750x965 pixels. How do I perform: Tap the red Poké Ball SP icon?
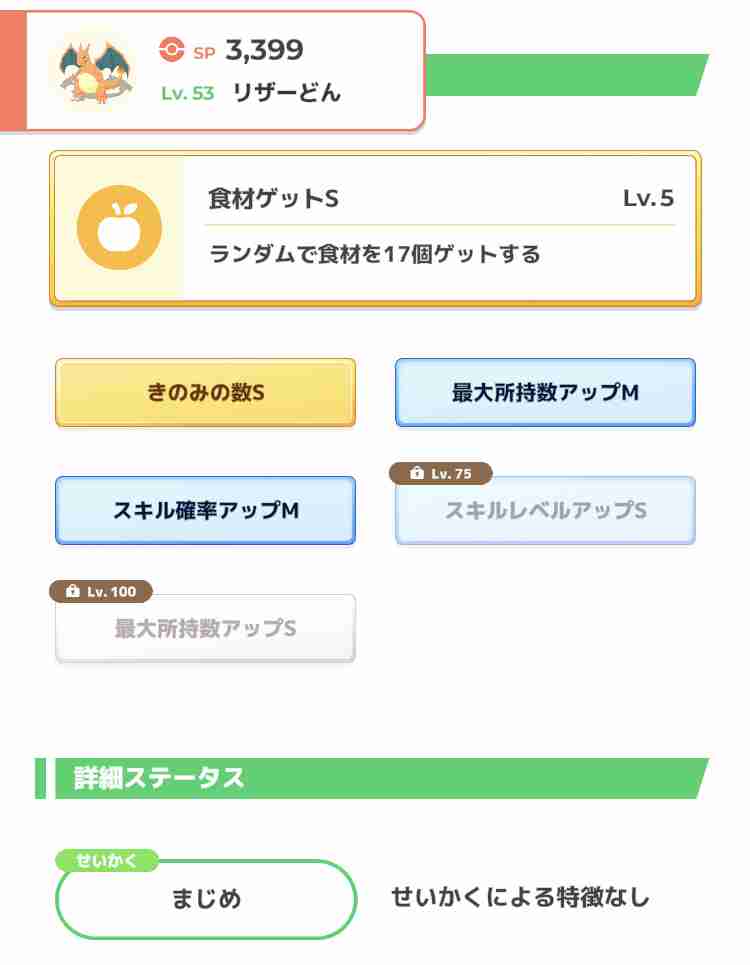pyautogui.click(x=171, y=49)
